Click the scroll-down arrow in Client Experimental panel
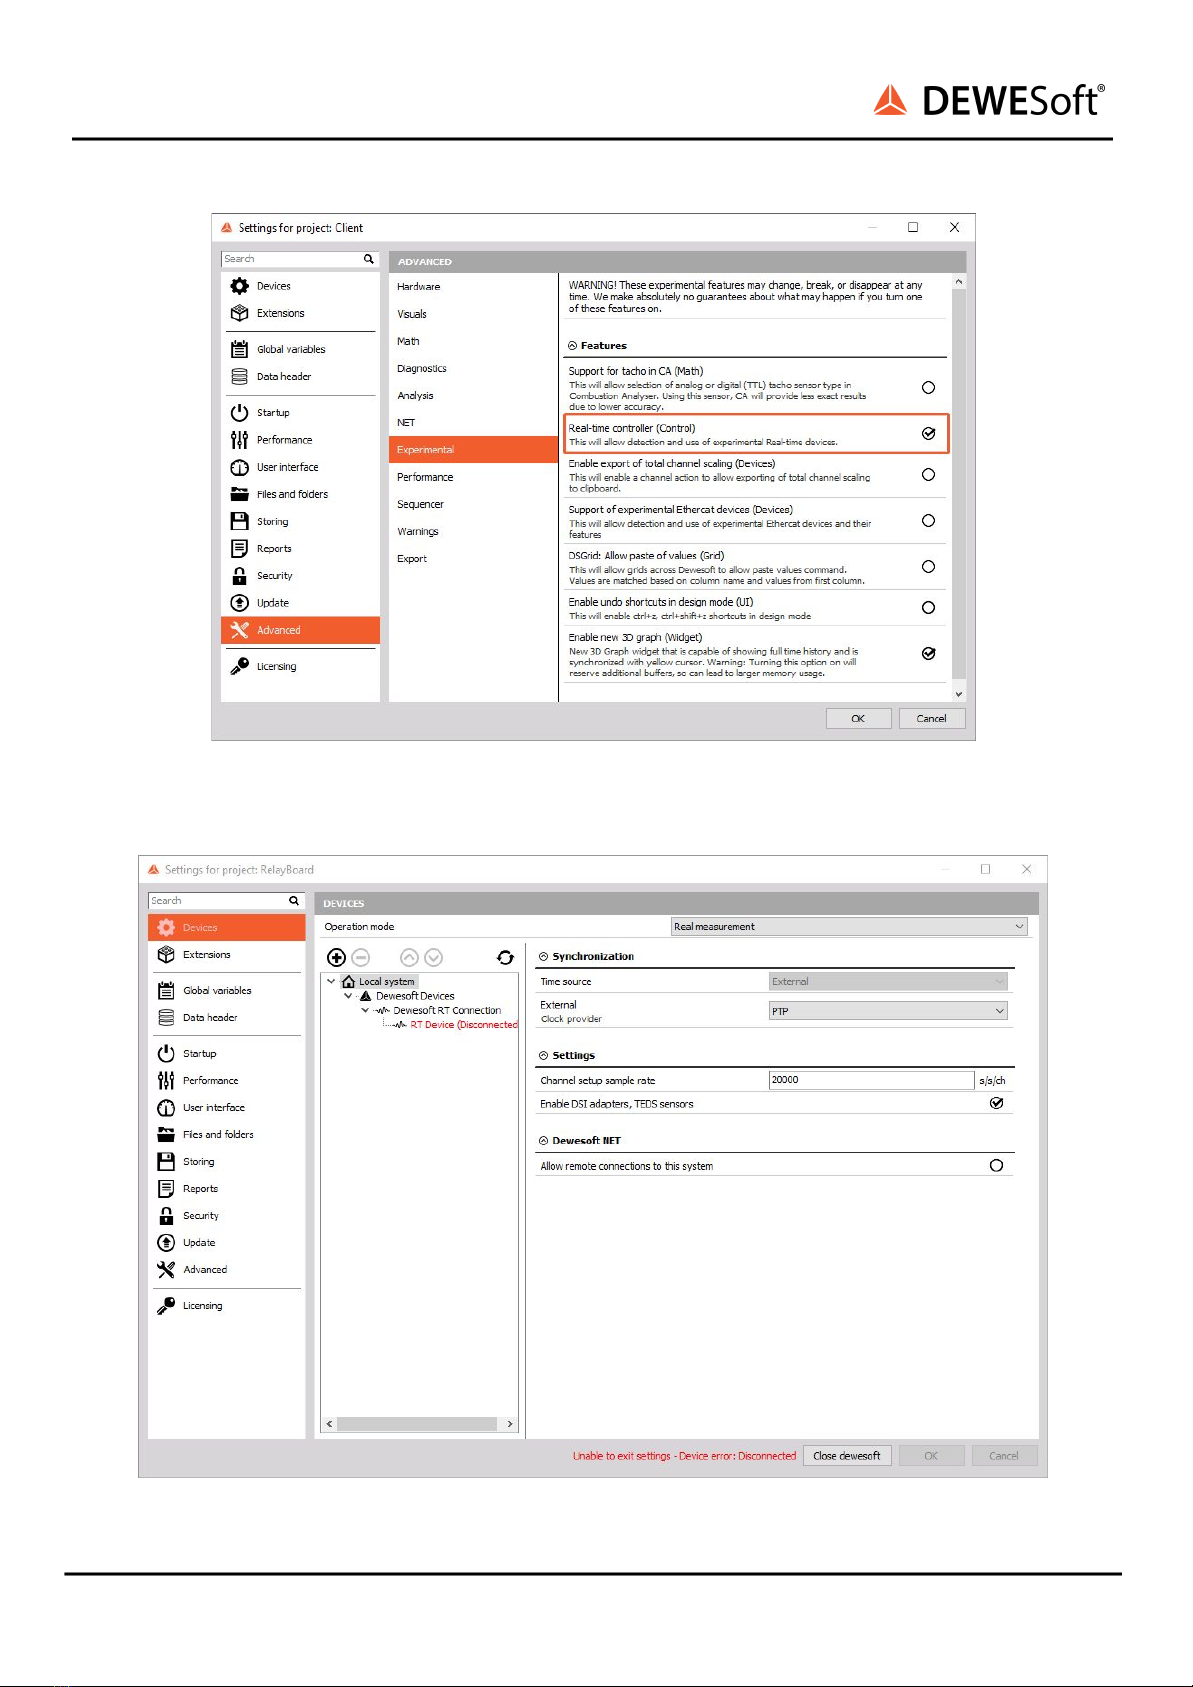This screenshot has height=1687, width=1193. pos(959,694)
